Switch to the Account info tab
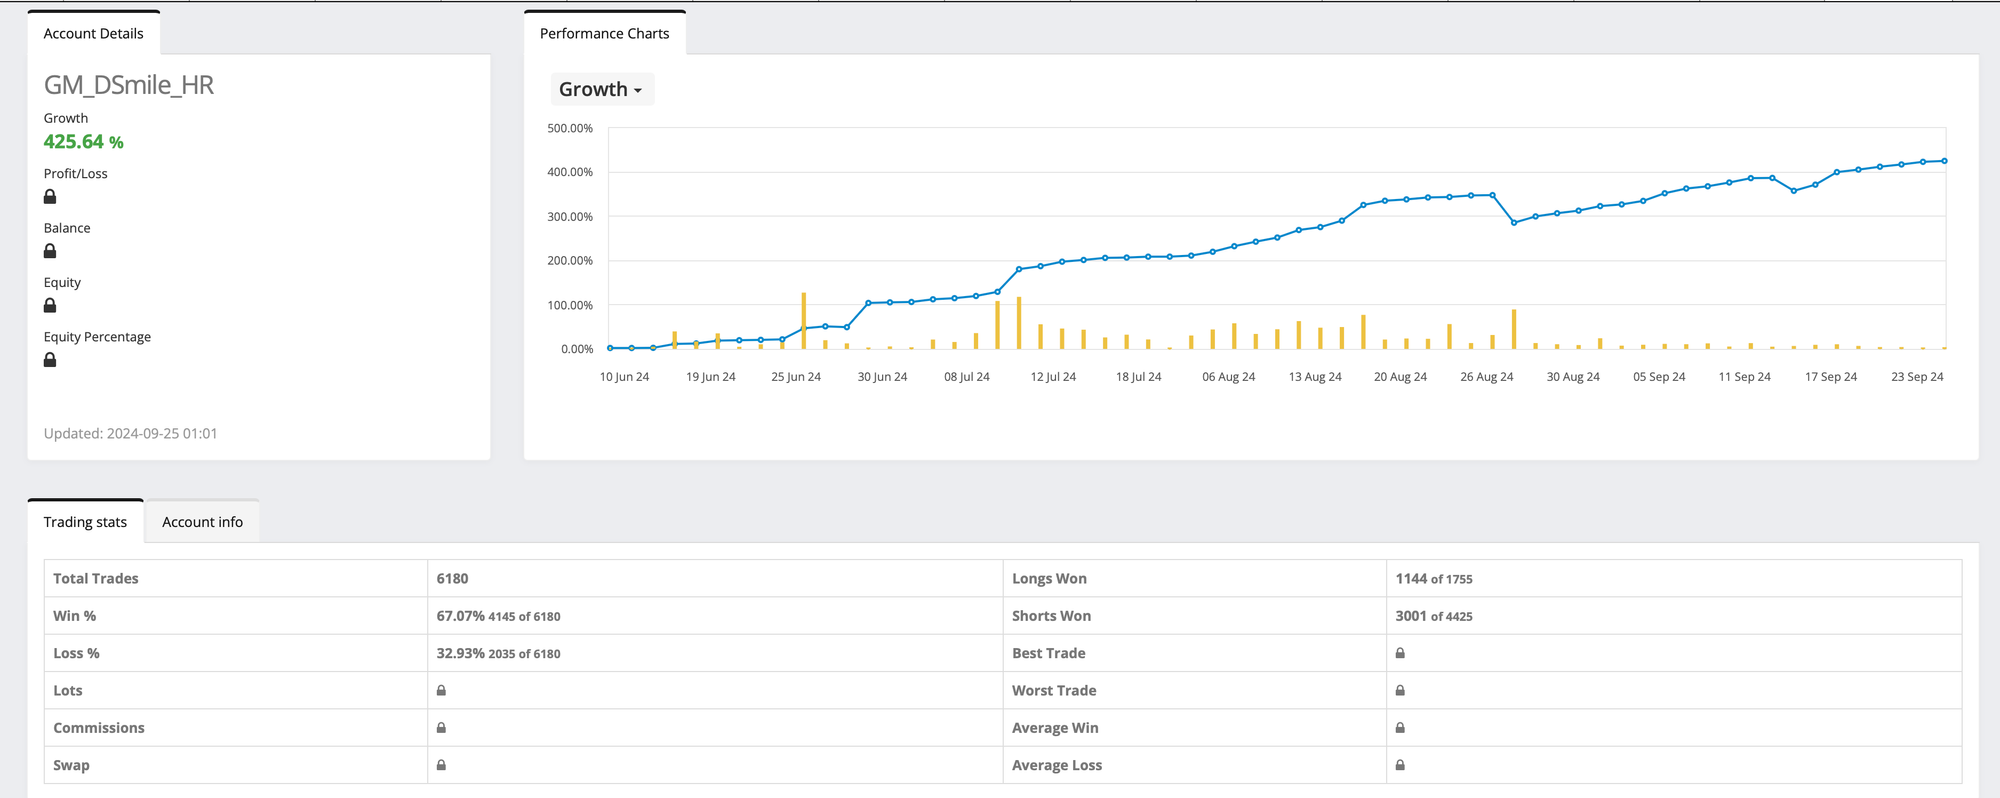 [x=202, y=522]
